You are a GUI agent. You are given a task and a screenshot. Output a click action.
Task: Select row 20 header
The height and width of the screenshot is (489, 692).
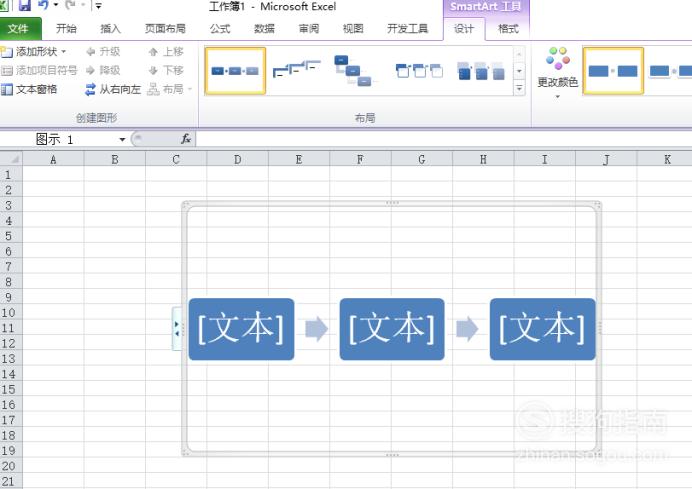coord(11,466)
